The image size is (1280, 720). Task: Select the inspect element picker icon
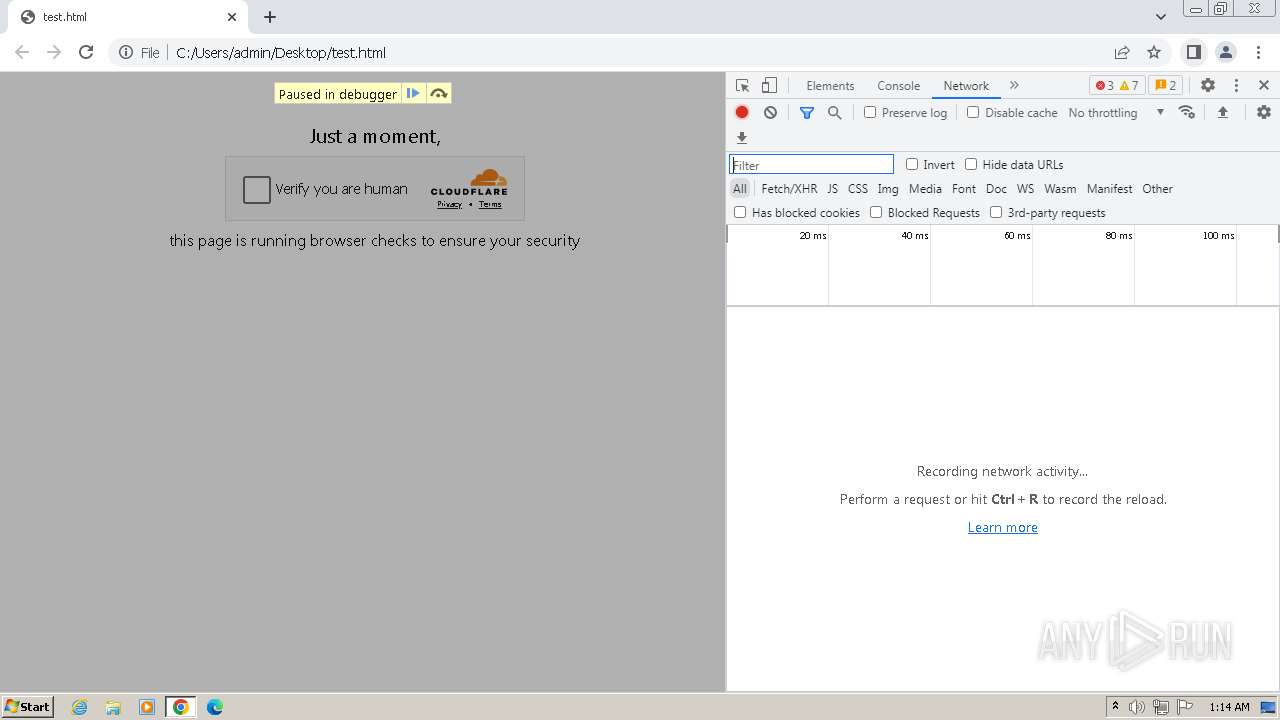[742, 86]
